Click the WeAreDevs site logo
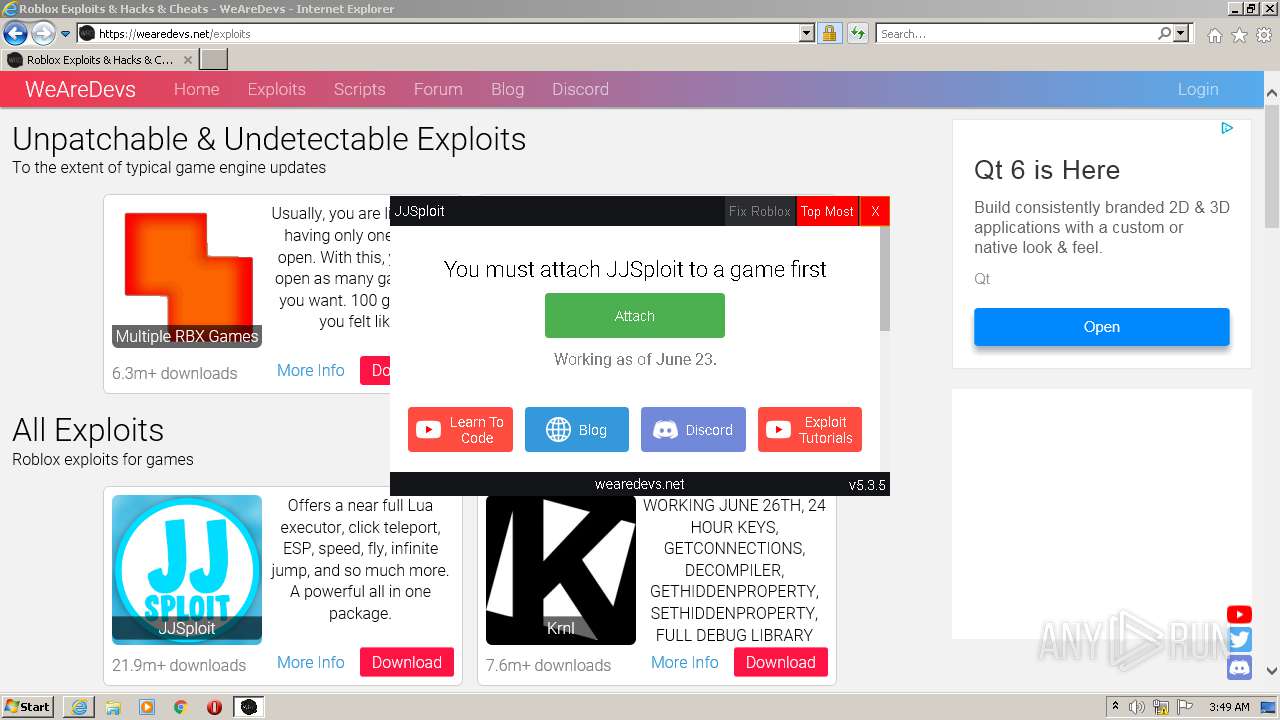Screen dimensions: 1280x720 point(80,89)
